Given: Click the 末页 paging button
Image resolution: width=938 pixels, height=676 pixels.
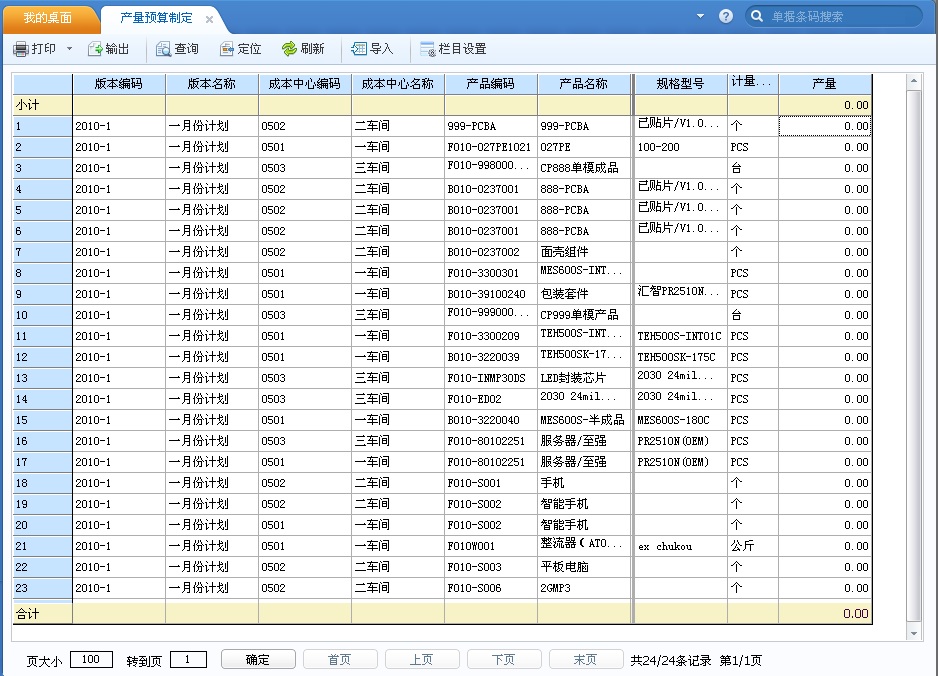Looking at the screenshot, I should click(x=586, y=659).
